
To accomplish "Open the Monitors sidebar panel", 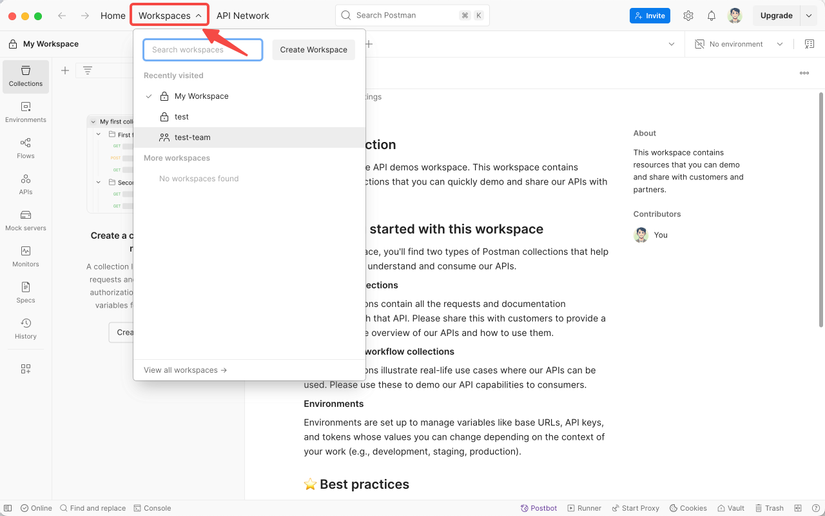I will [25, 257].
